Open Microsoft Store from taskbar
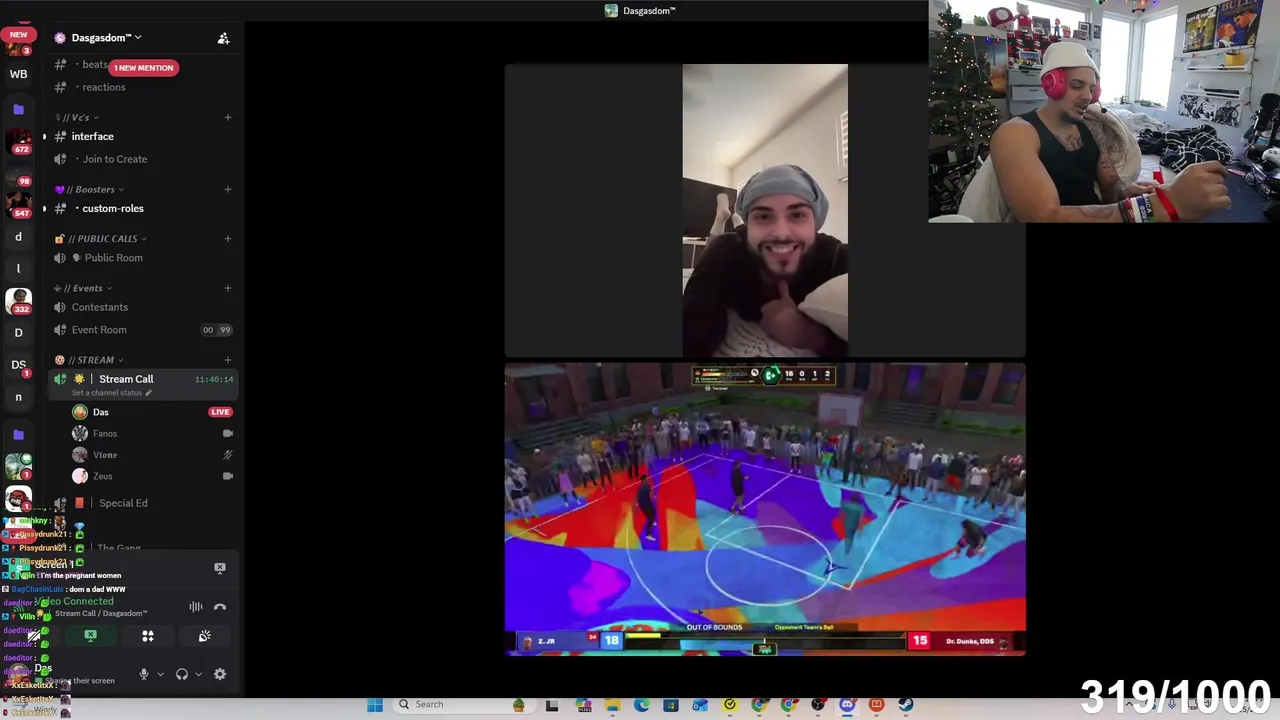1280x720 pixels. pos(671,705)
